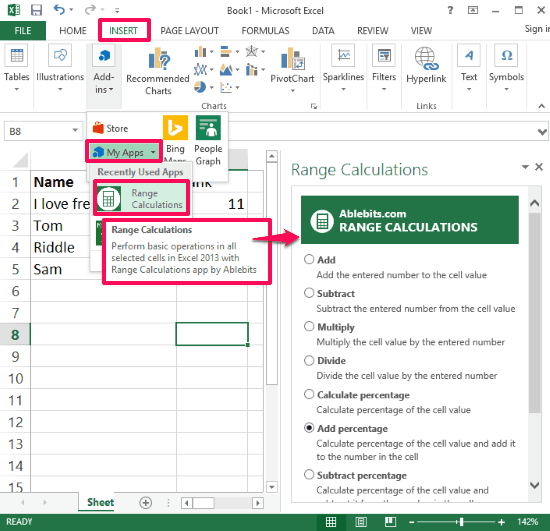Select the Subtract percentage radio option
Viewport: 550px width, 531px height.
coord(309,475)
